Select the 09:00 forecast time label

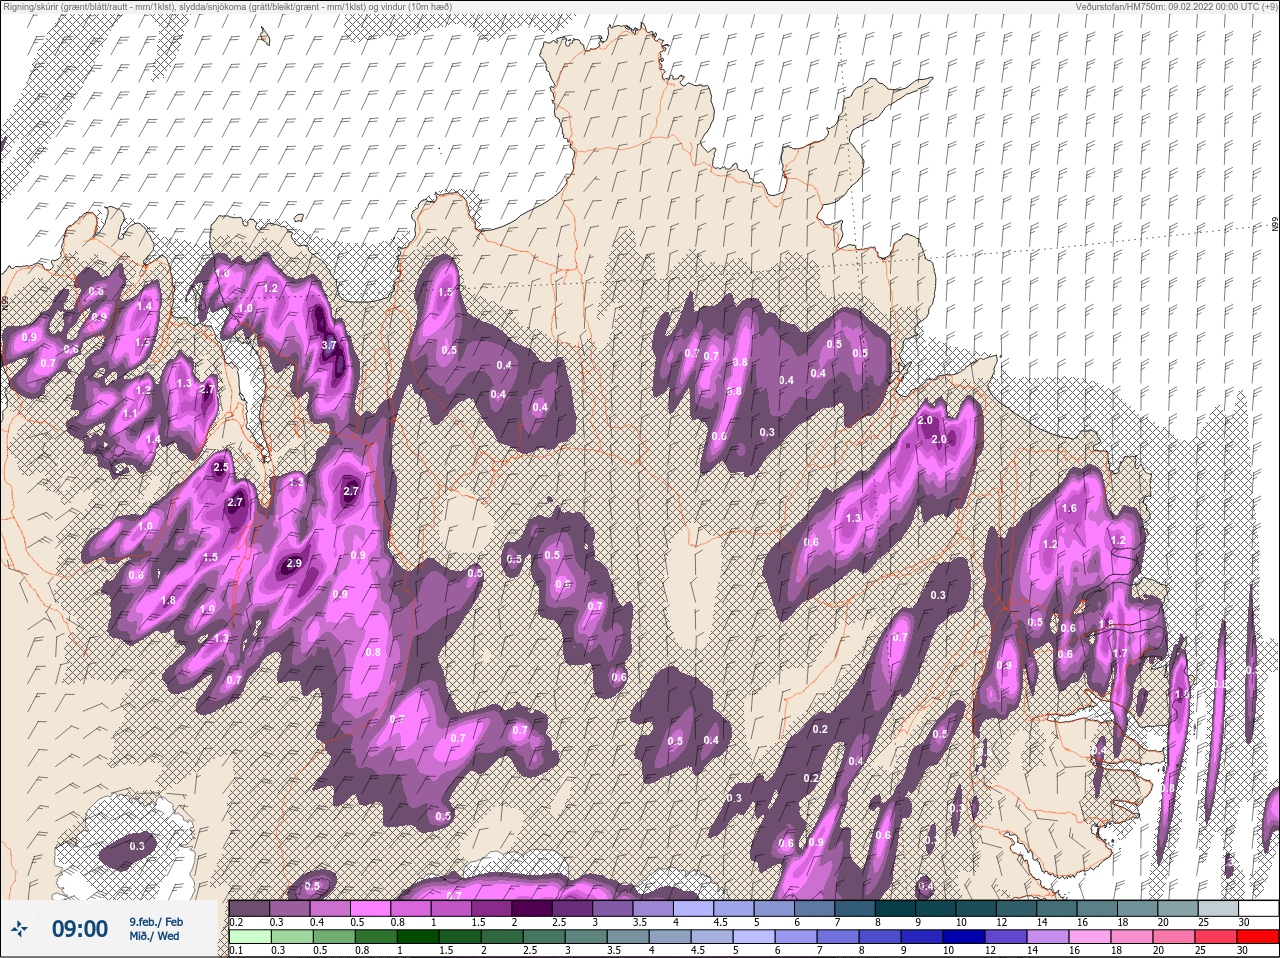click(79, 929)
